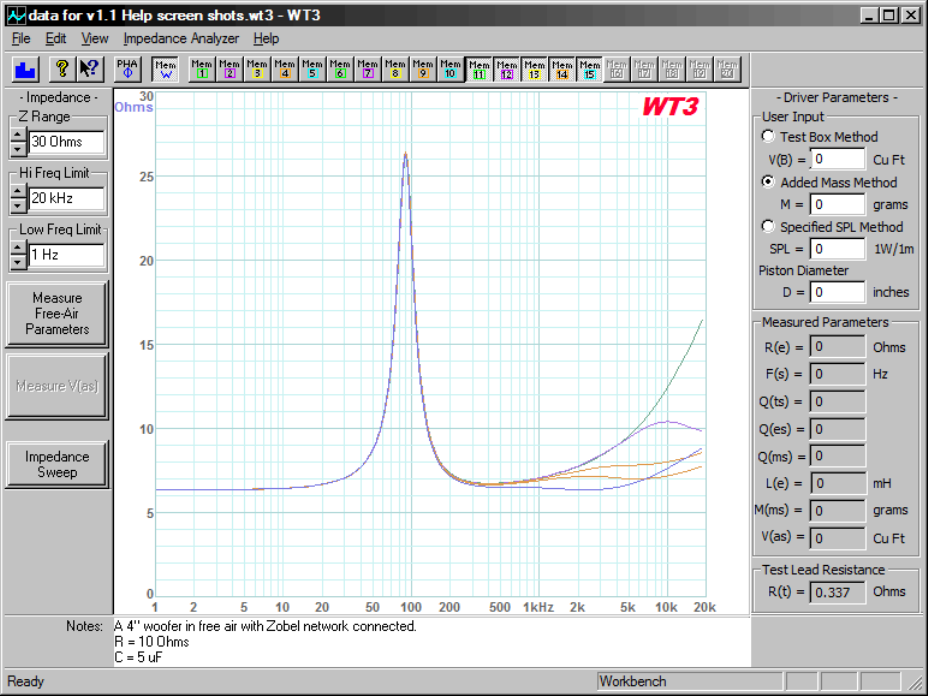928x696 pixels.
Task: Select the Mem W working memory icon
Action: pyautogui.click(x=166, y=68)
